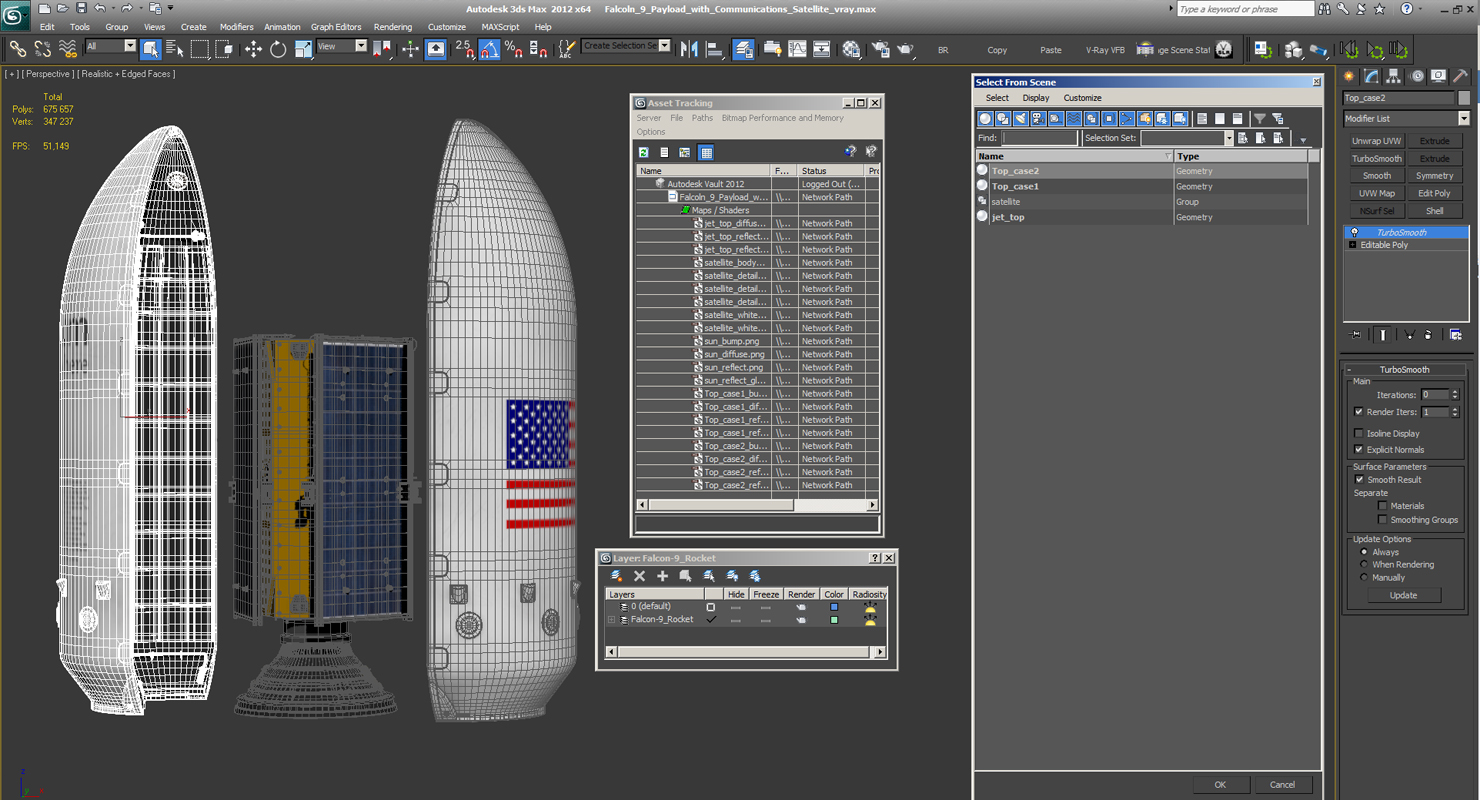Click the Edit Poly modifier button
Screen dimensions: 1480x800
pos(1434,194)
